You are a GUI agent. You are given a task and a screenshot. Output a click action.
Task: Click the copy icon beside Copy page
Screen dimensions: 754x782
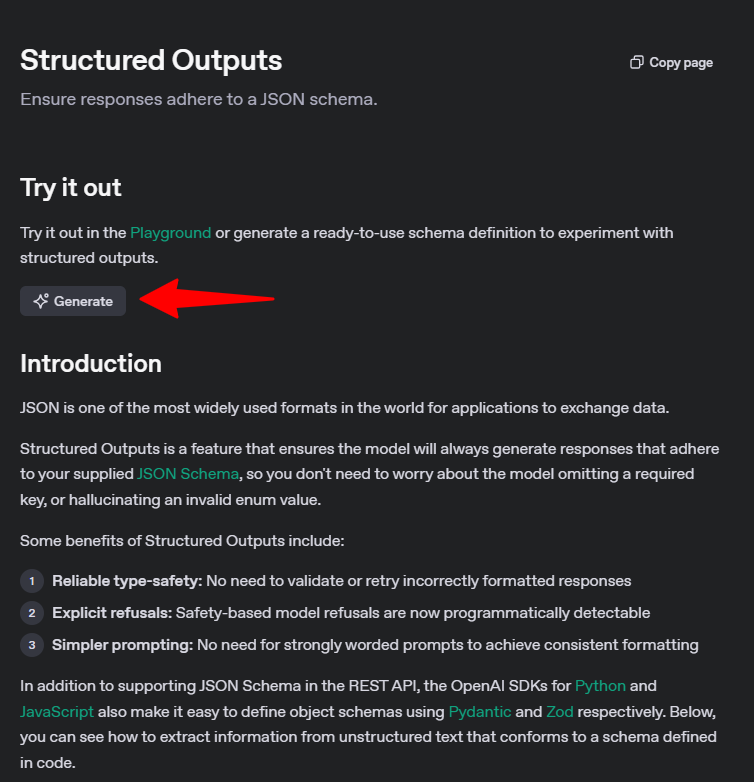coord(637,62)
